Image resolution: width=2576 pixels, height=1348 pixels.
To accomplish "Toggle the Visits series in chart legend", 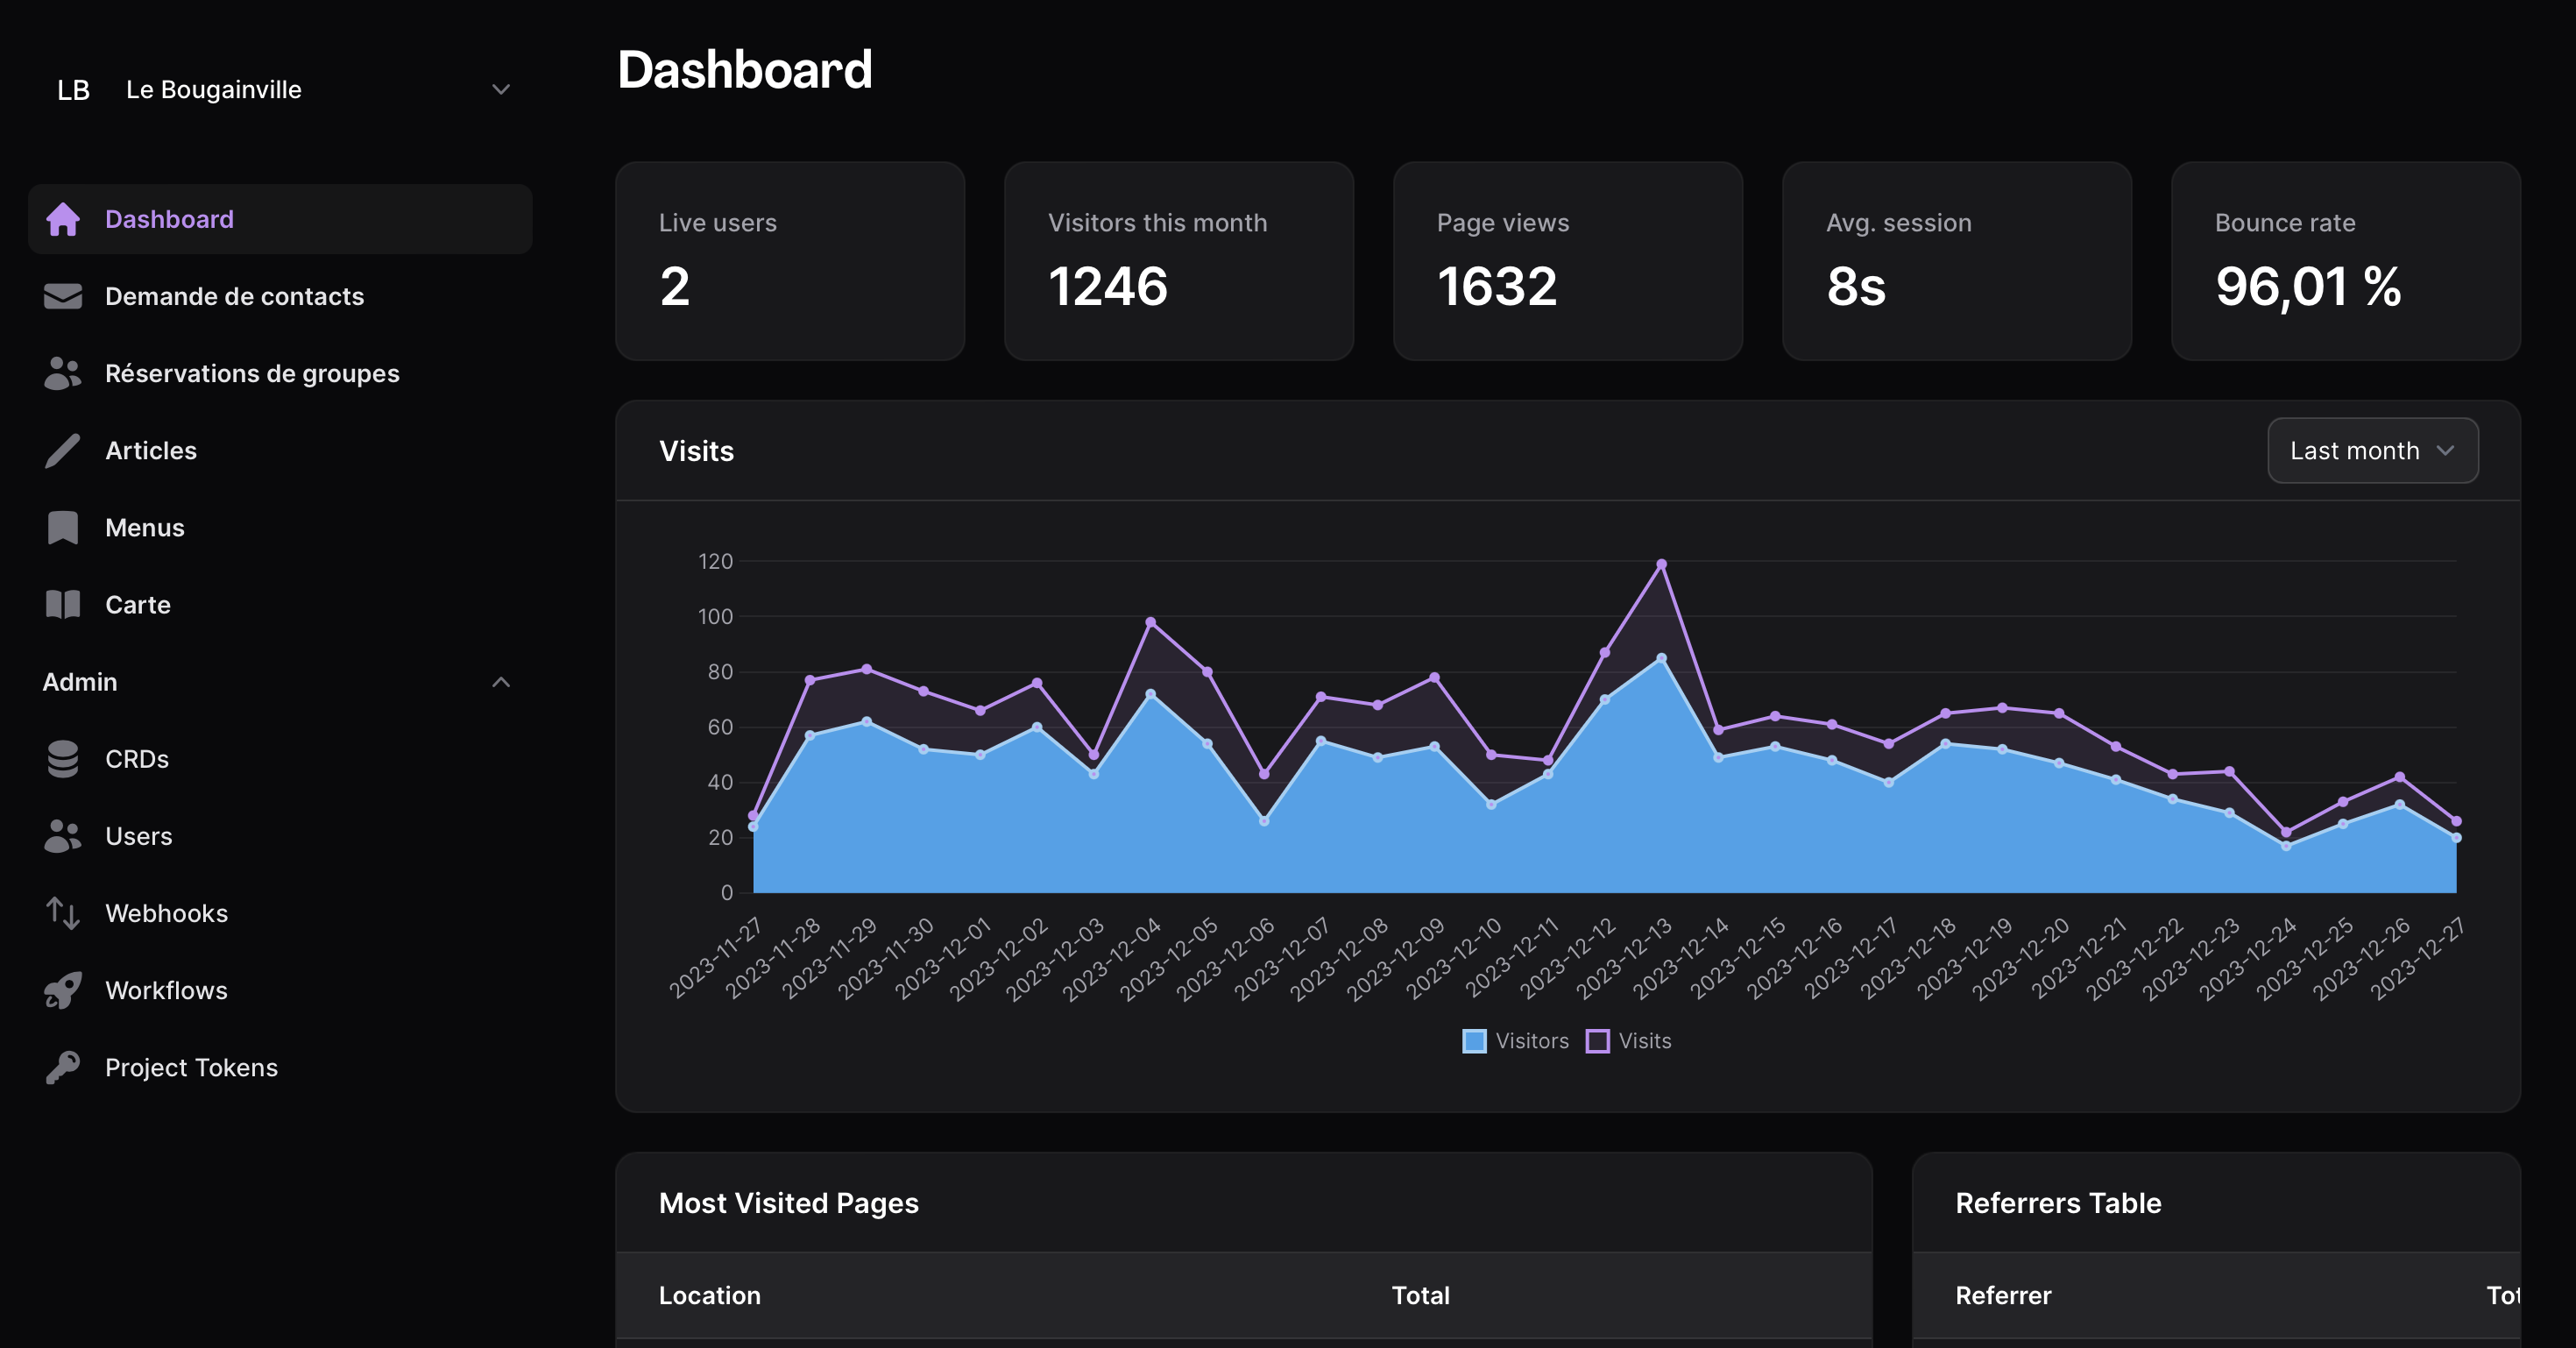I will pyautogui.click(x=1629, y=1041).
